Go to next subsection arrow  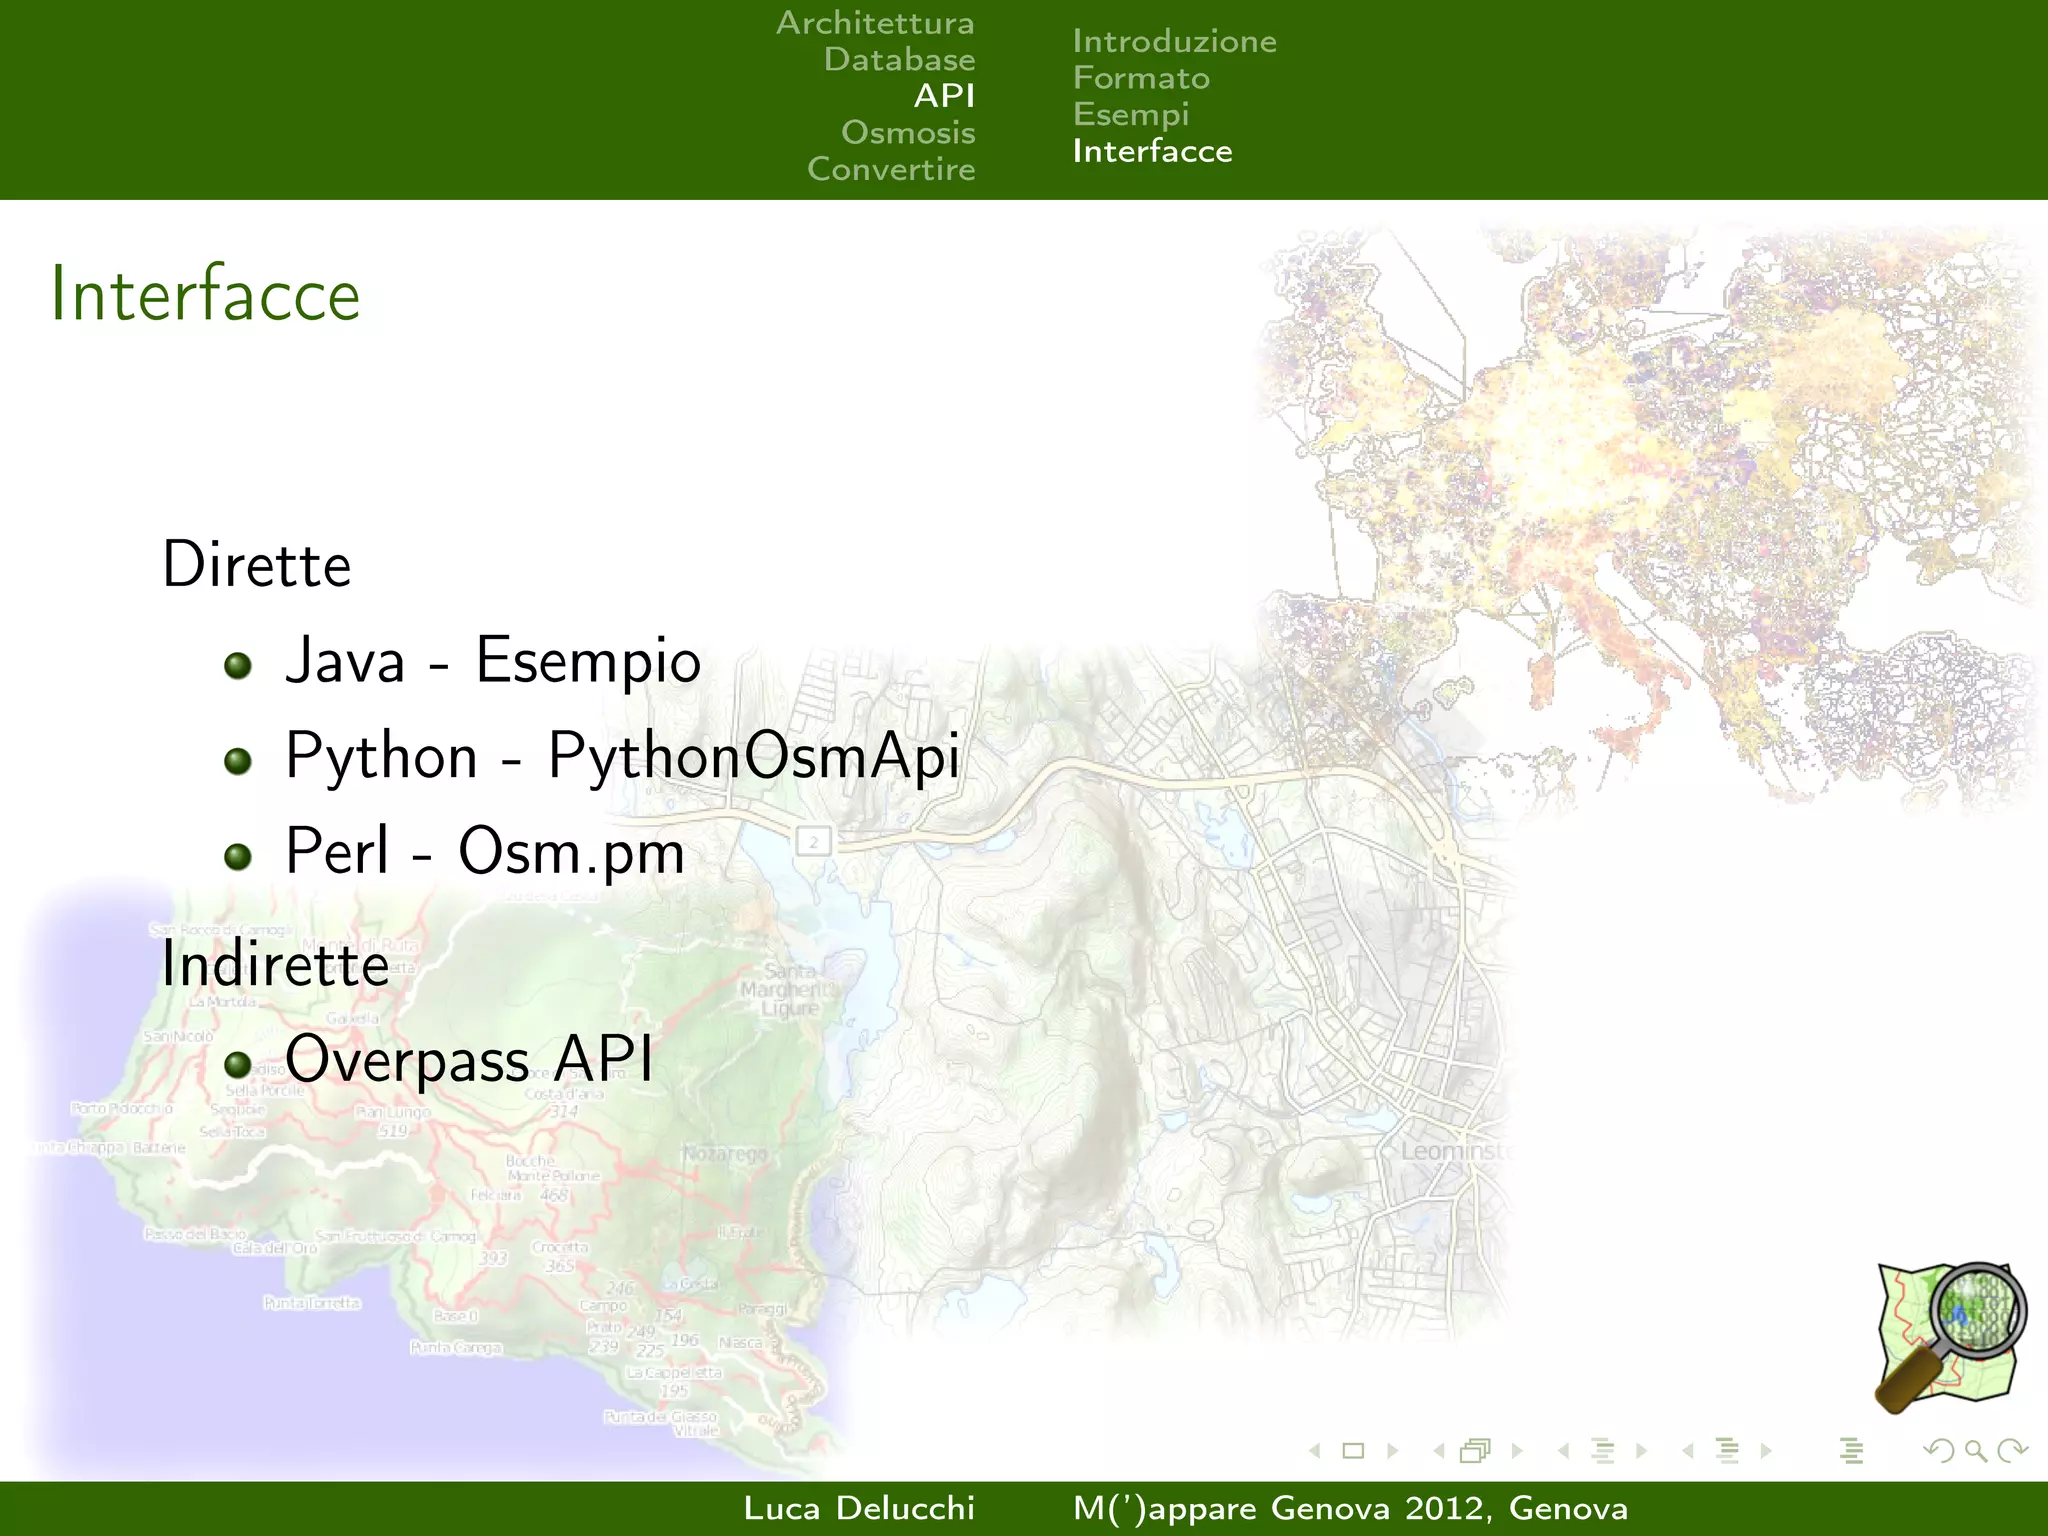tap(1641, 1451)
